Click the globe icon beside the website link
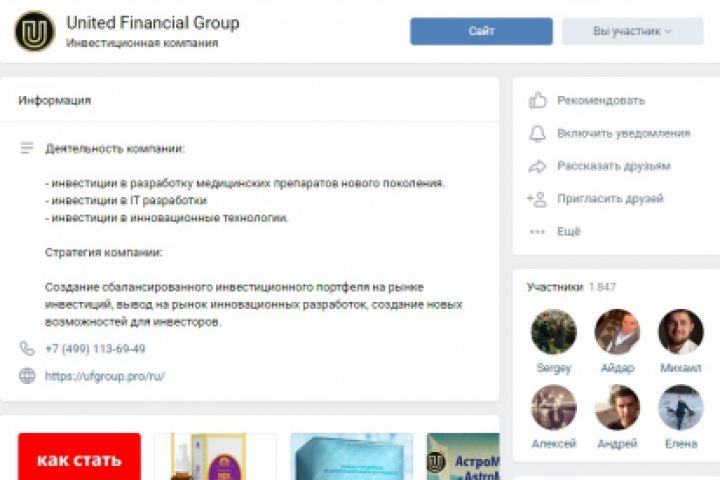The image size is (720, 480). pyautogui.click(x=27, y=376)
